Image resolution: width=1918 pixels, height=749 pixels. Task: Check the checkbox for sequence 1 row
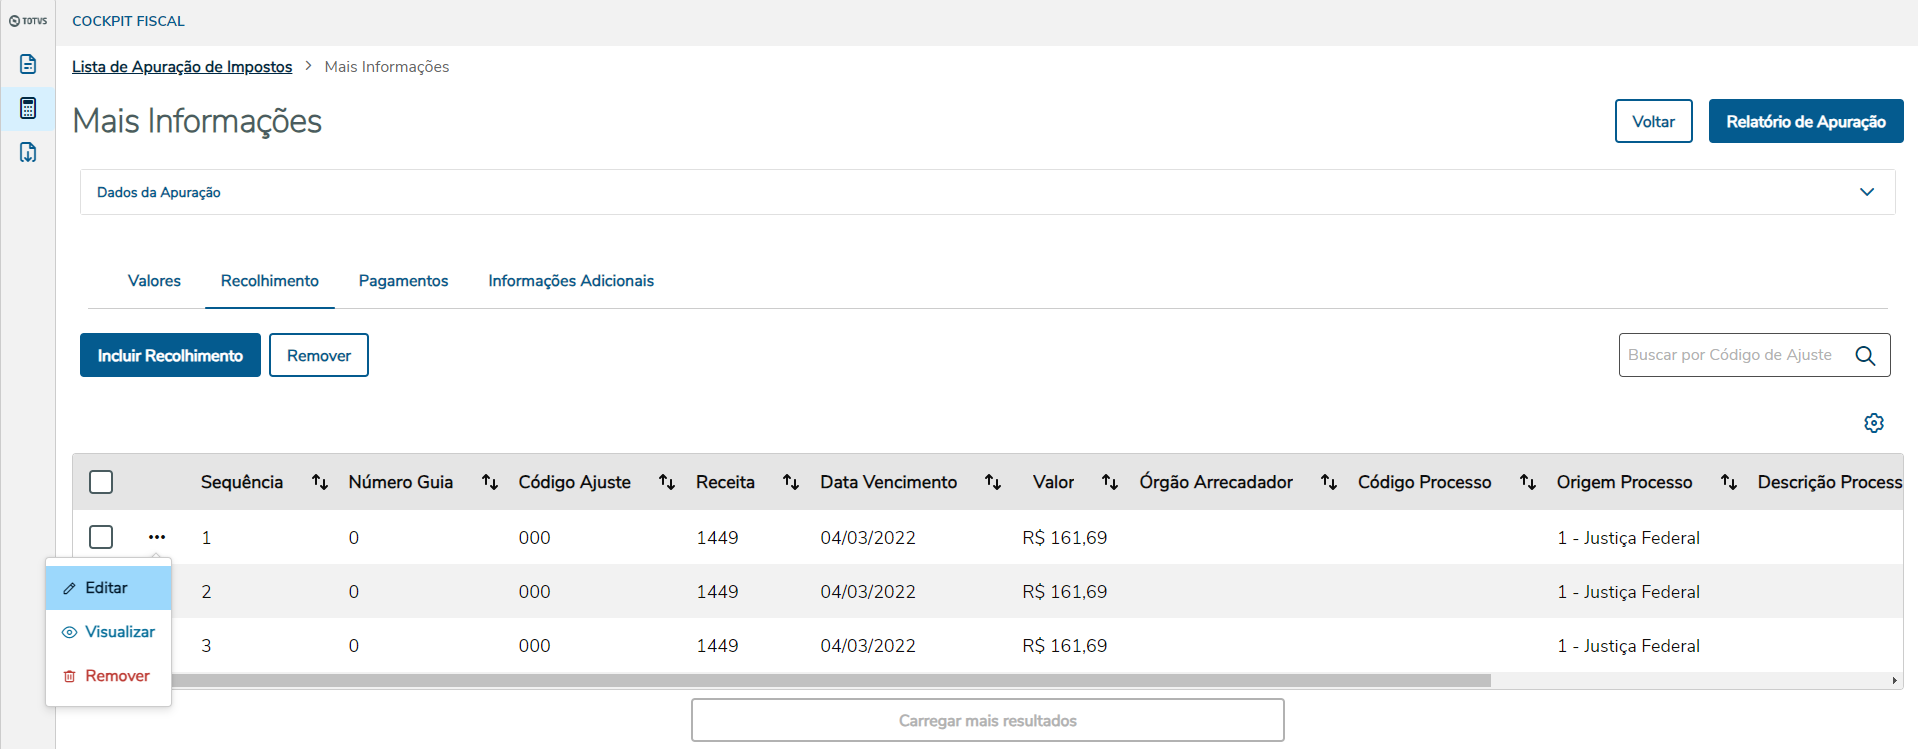pyautogui.click(x=101, y=537)
